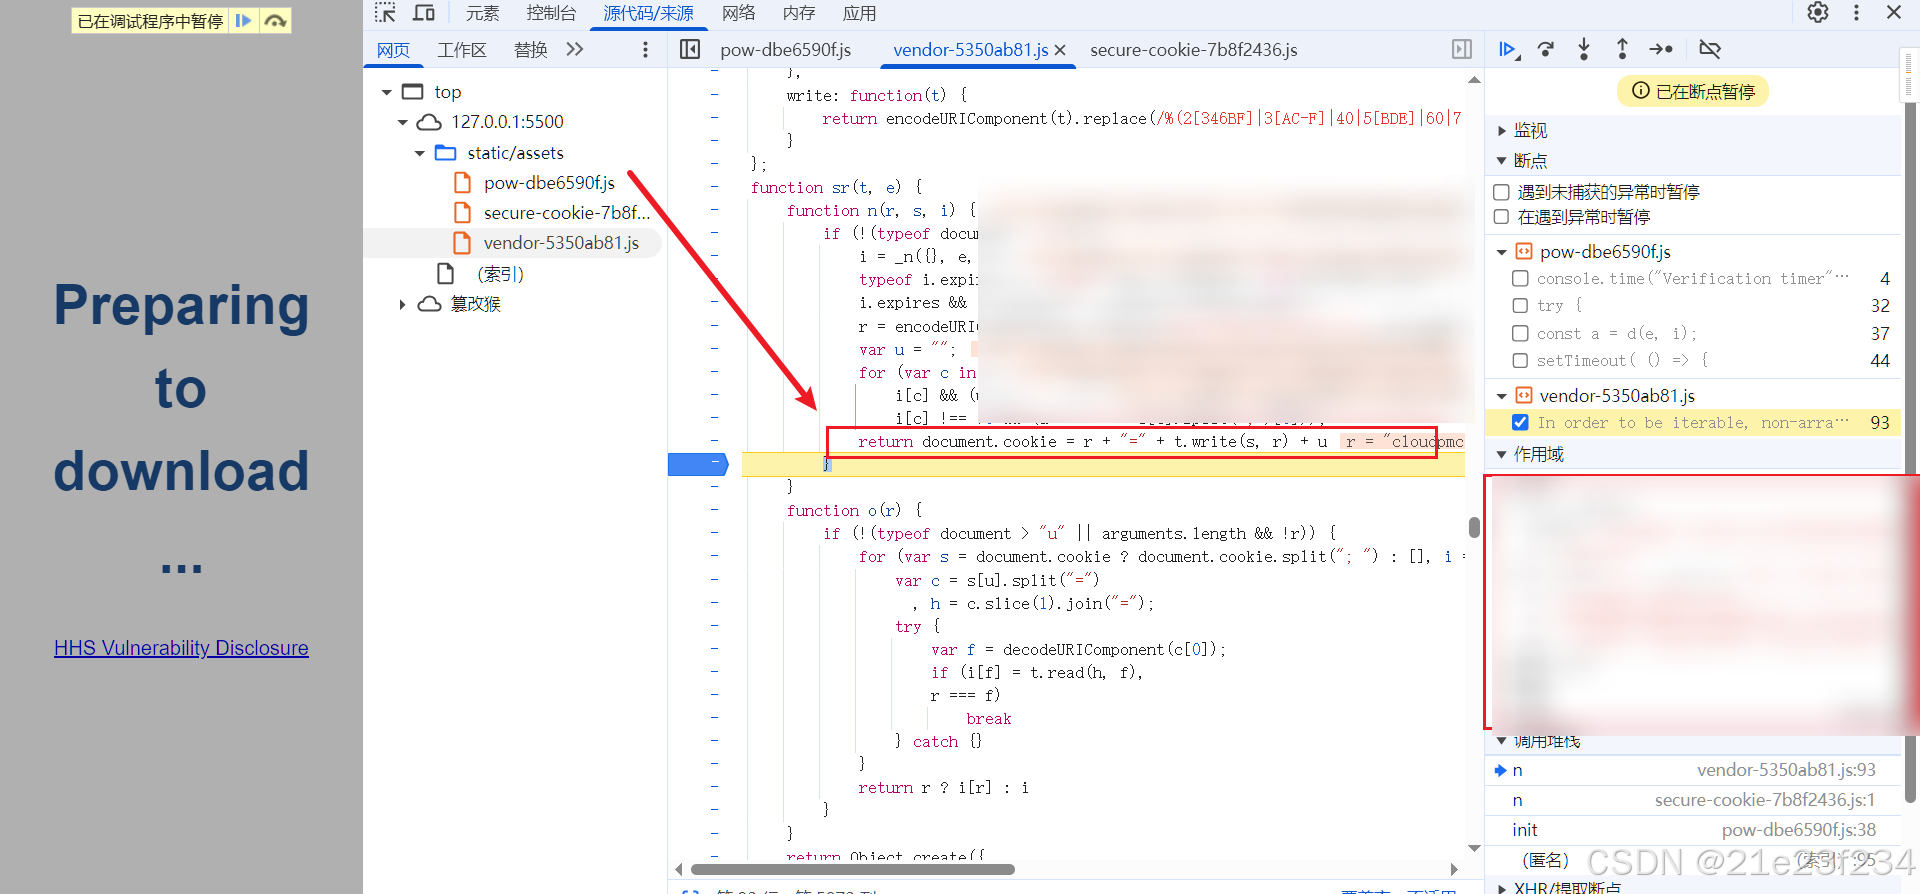
Task: Collapse the top frame tree node
Action: (x=386, y=92)
